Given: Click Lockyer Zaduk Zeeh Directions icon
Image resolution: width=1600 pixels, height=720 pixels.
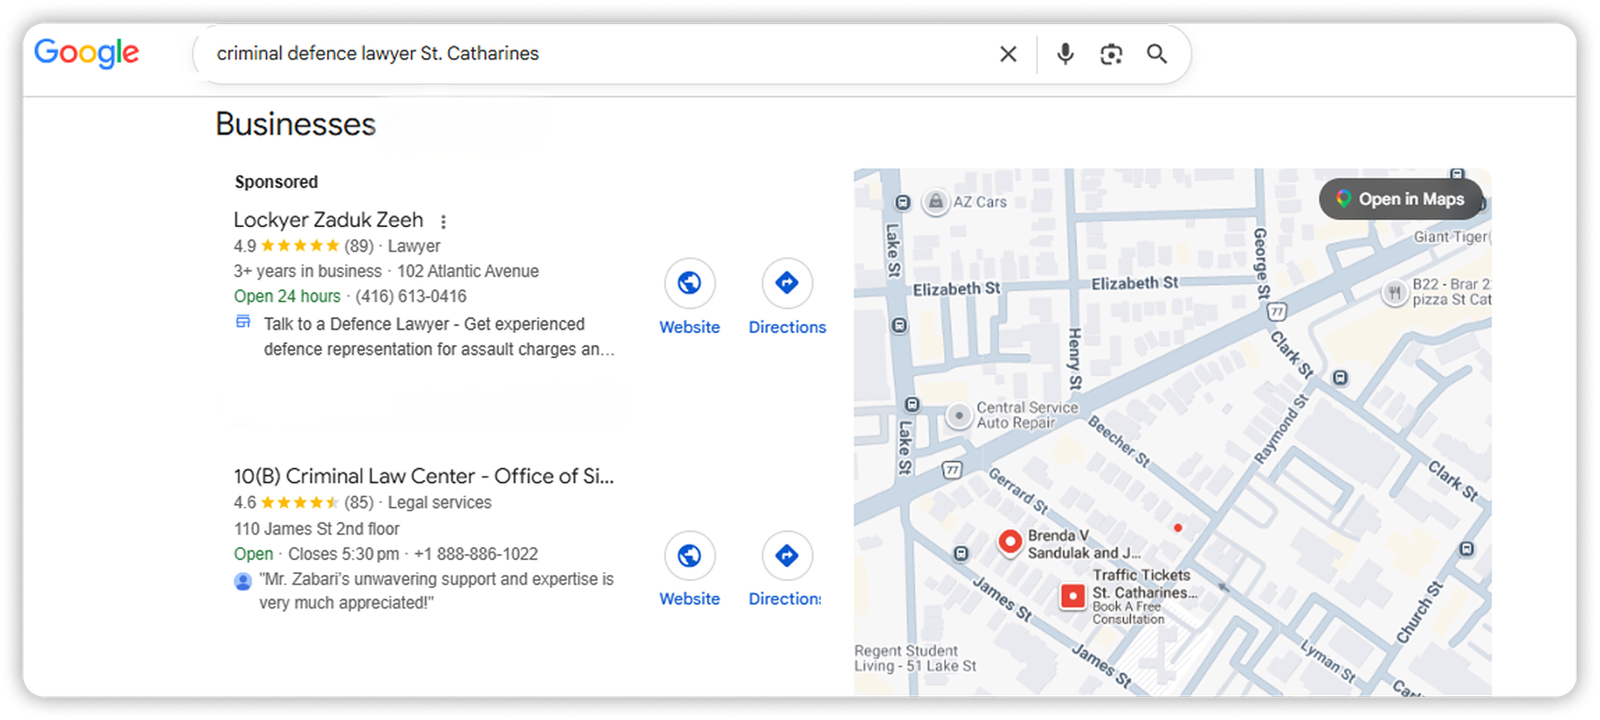Looking at the screenshot, I should tap(787, 283).
